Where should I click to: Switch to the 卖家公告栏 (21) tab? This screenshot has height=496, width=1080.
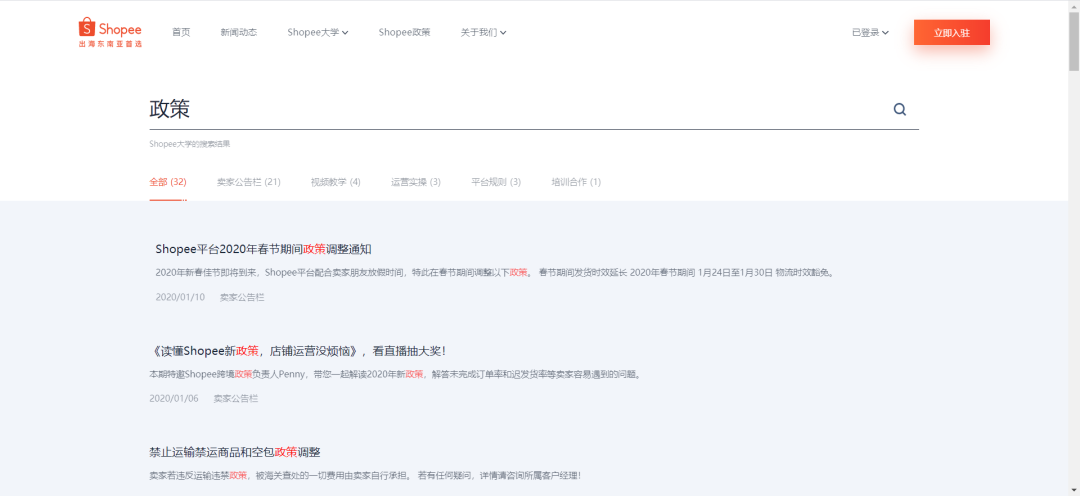[249, 182]
